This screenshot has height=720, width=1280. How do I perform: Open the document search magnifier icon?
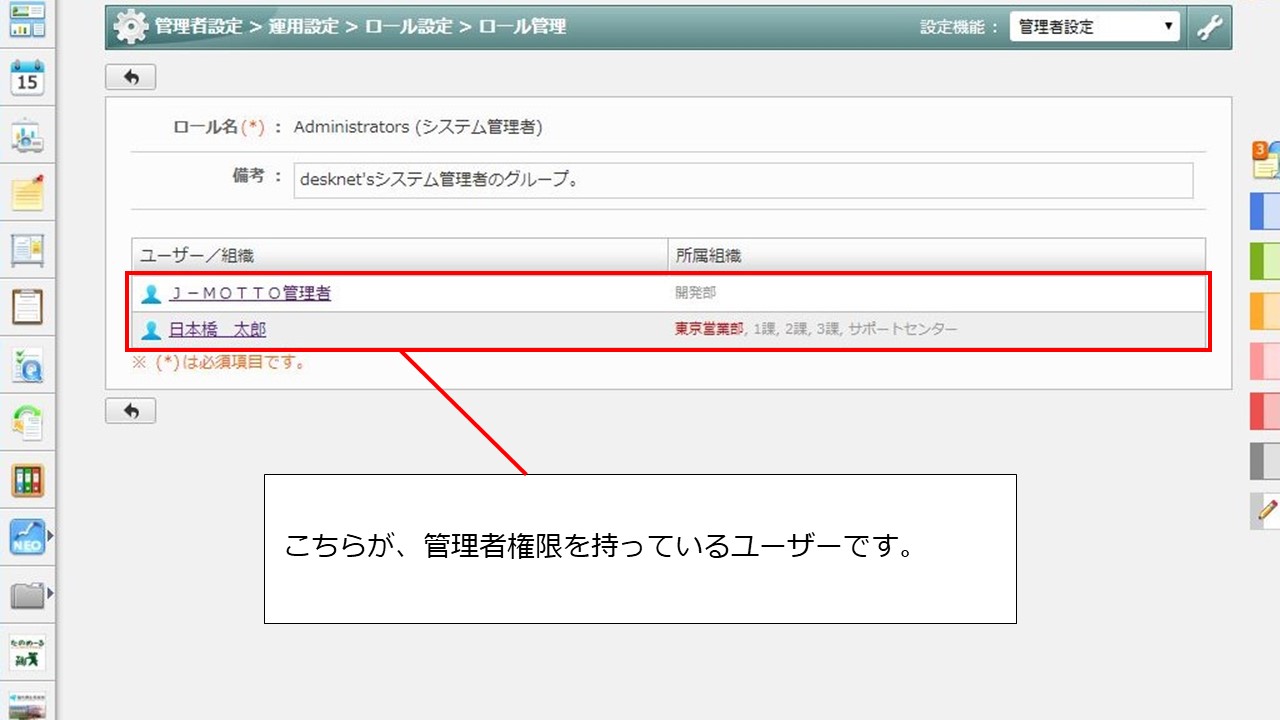[27, 367]
